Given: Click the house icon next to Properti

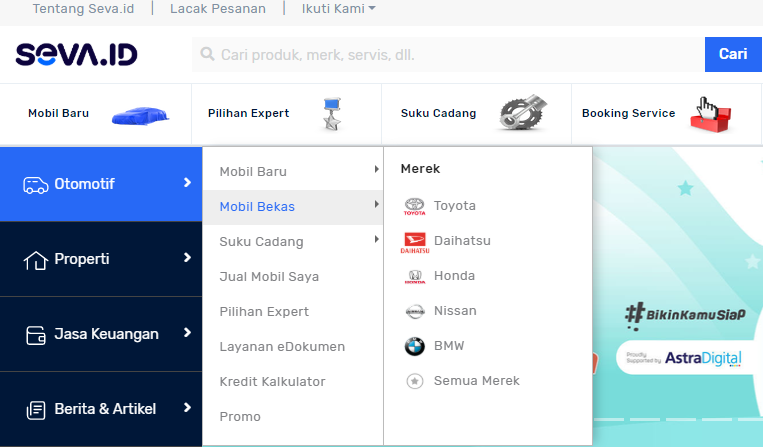Looking at the screenshot, I should coord(36,260).
